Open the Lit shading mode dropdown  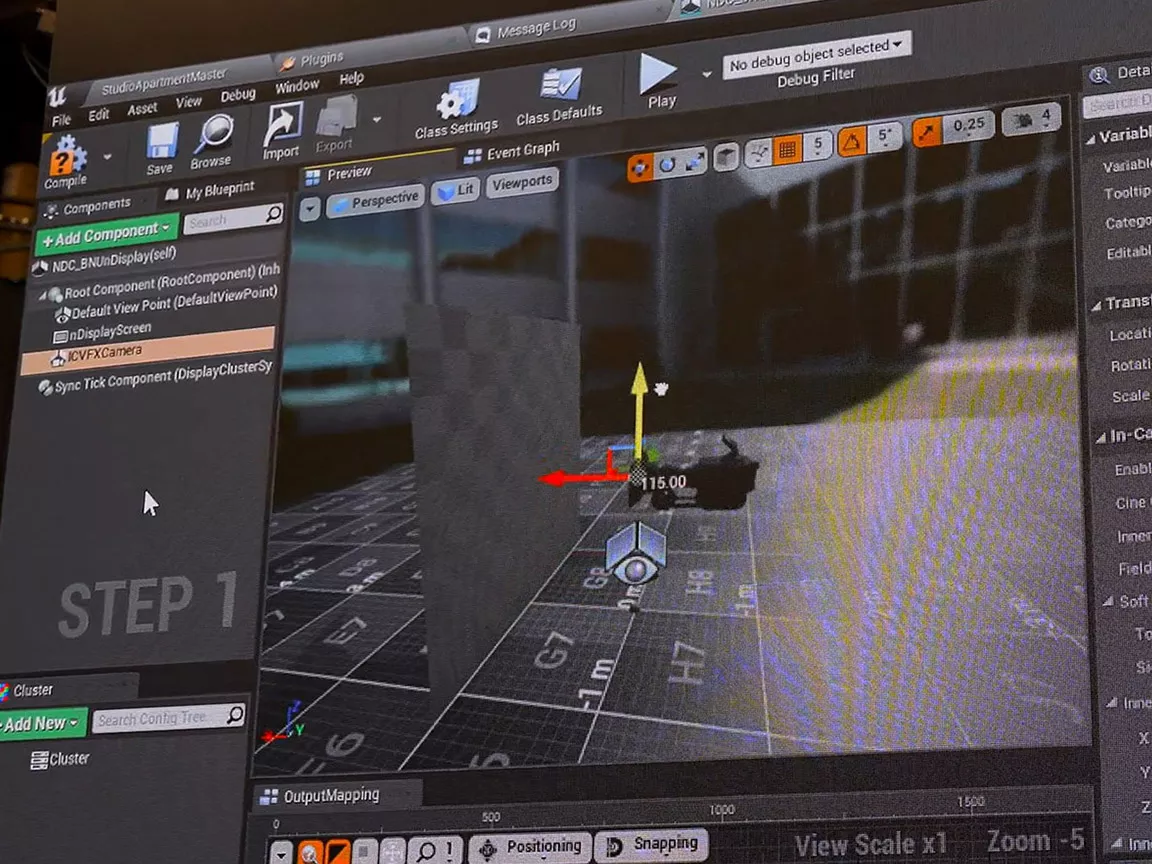point(456,190)
